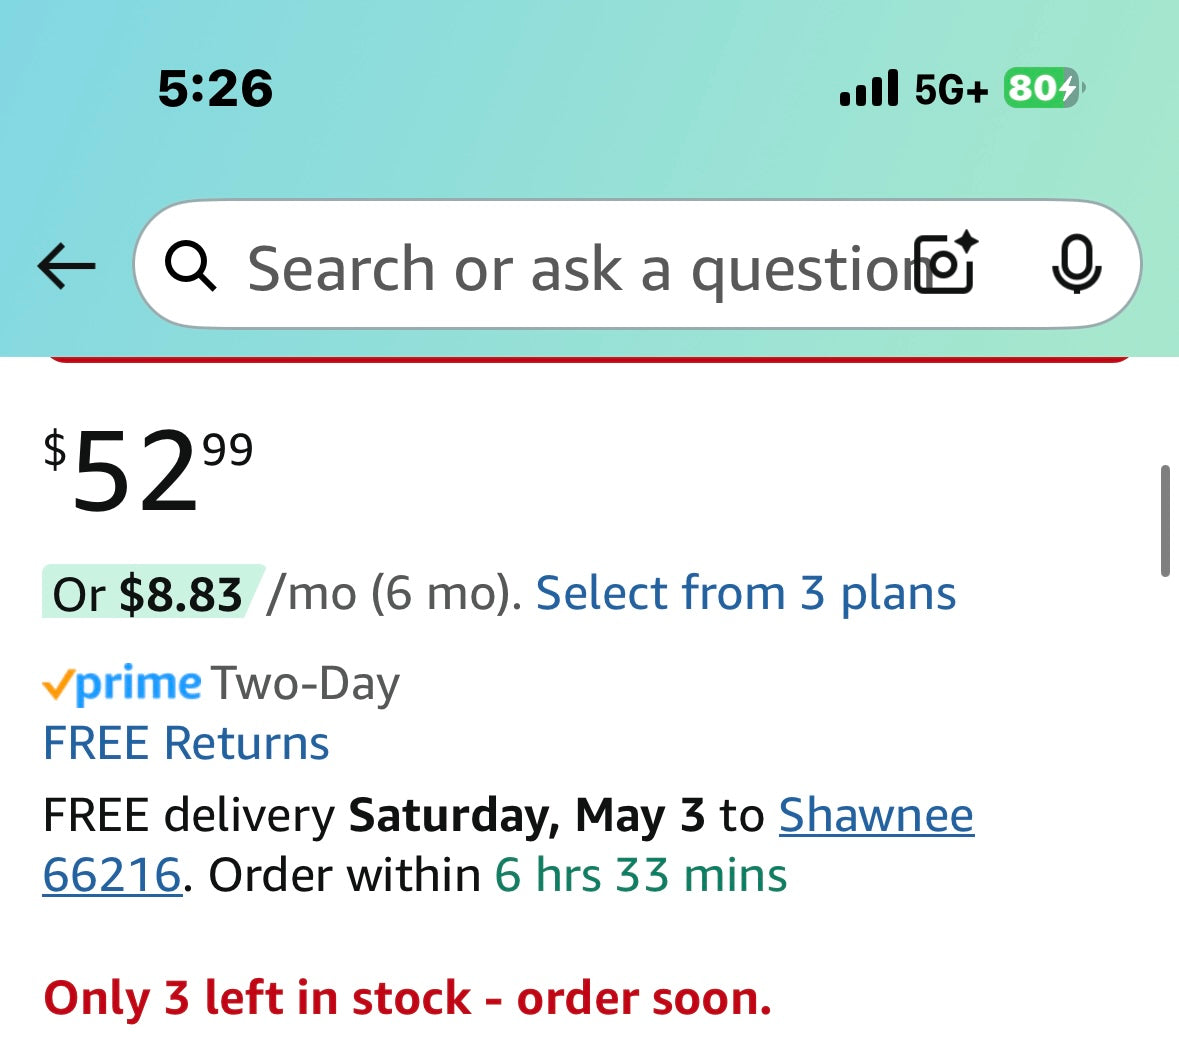Viewport: 1179px width, 1043px height.
Task: Tap the 6 hrs 33 mins countdown text
Action: coord(641,875)
